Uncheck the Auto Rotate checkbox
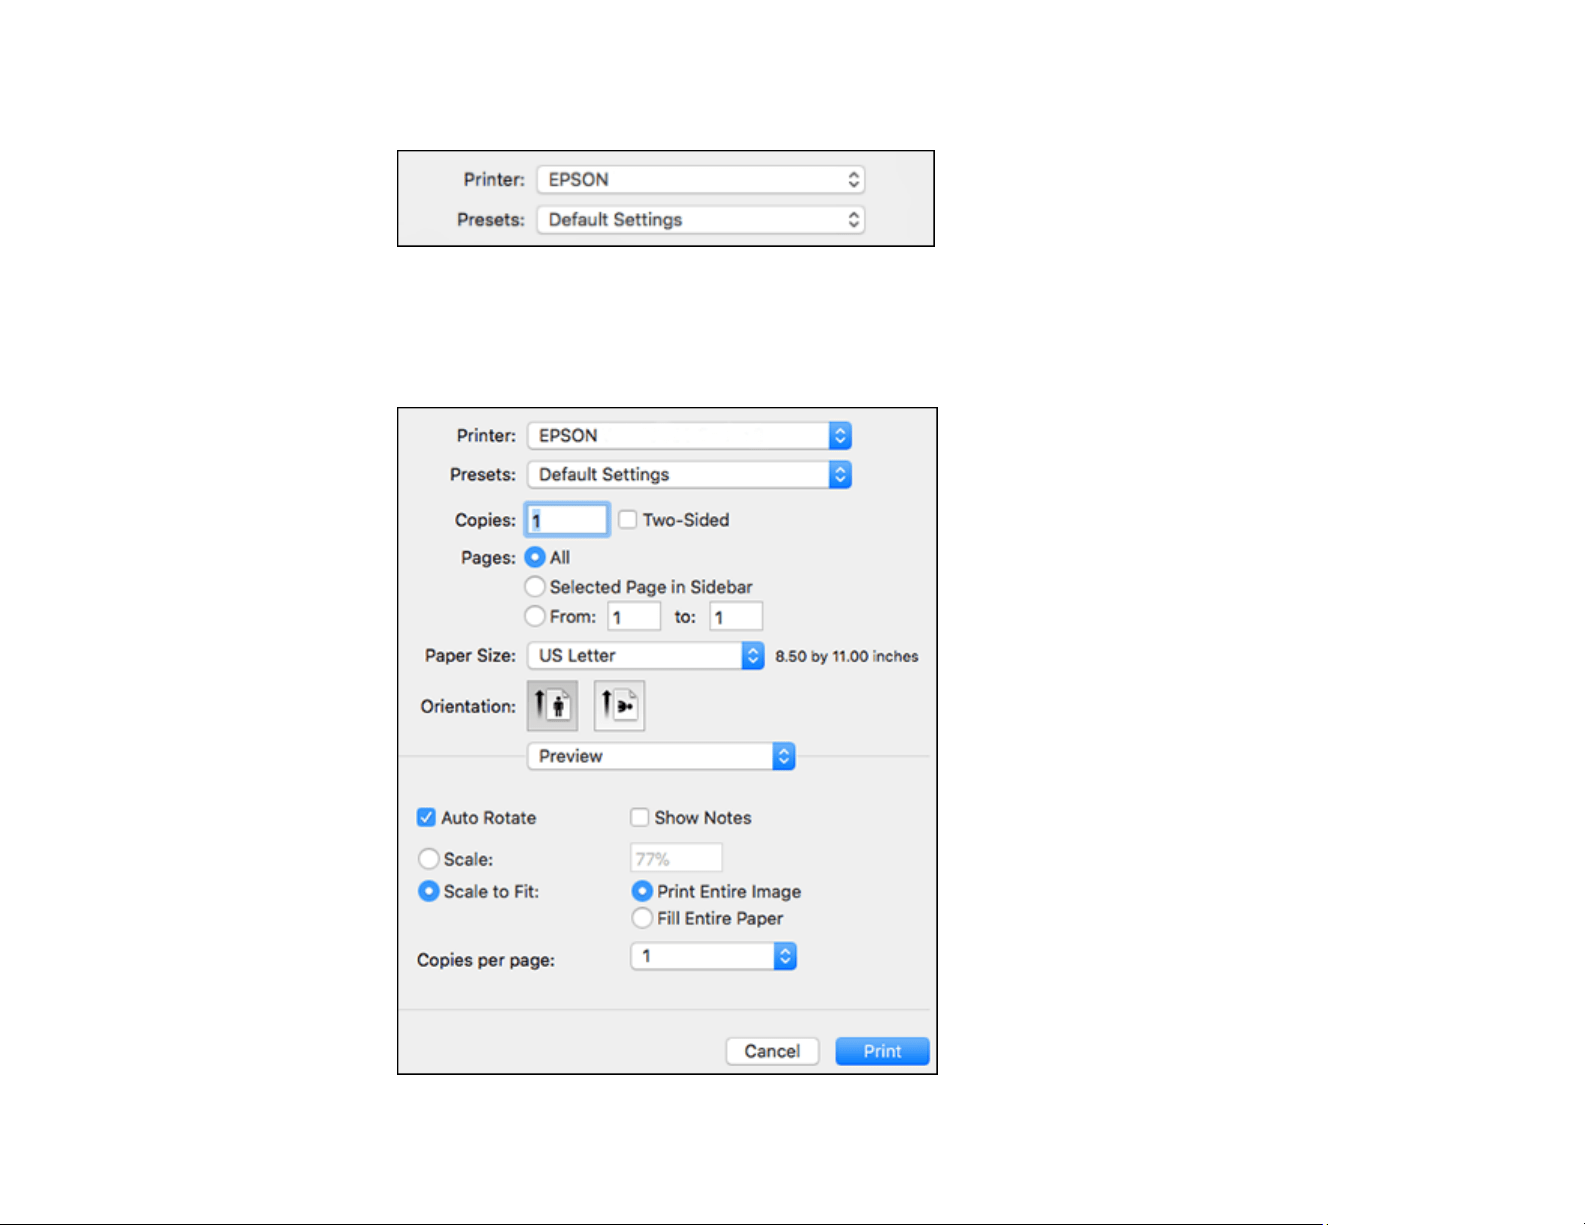The width and height of the screenshot is (1585, 1225). click(426, 818)
